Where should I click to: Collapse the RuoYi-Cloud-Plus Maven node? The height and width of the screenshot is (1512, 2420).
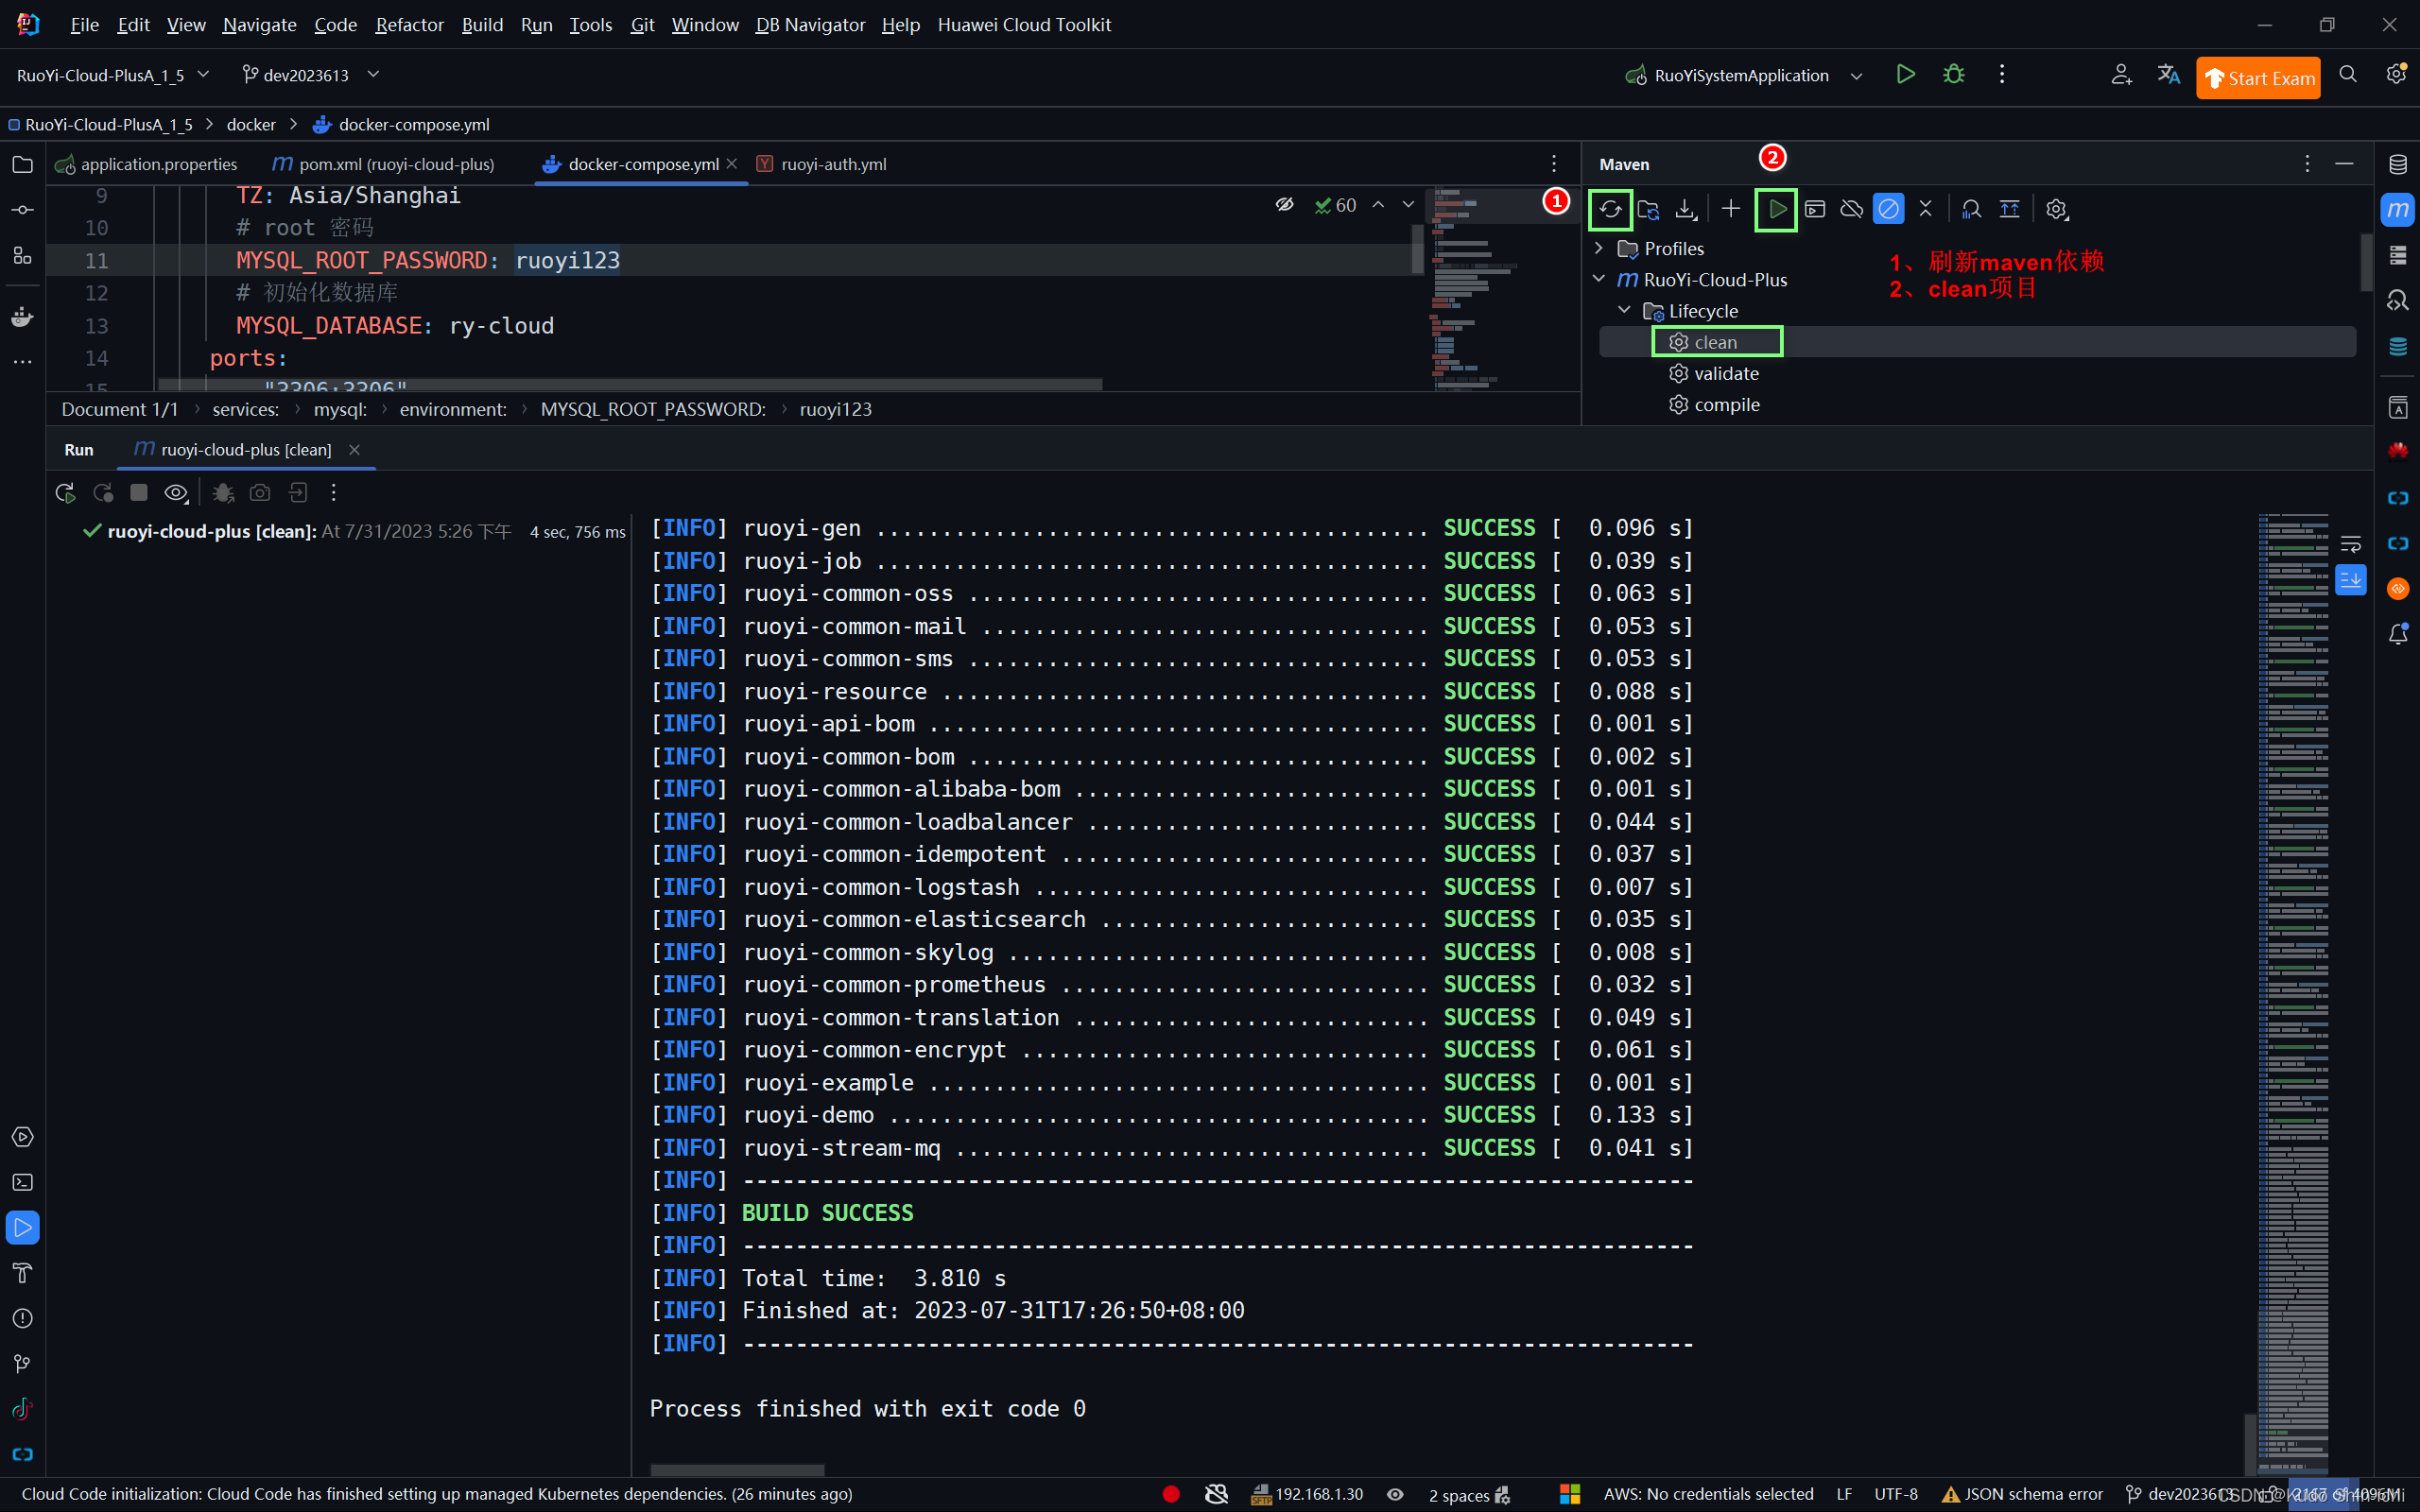click(1599, 279)
